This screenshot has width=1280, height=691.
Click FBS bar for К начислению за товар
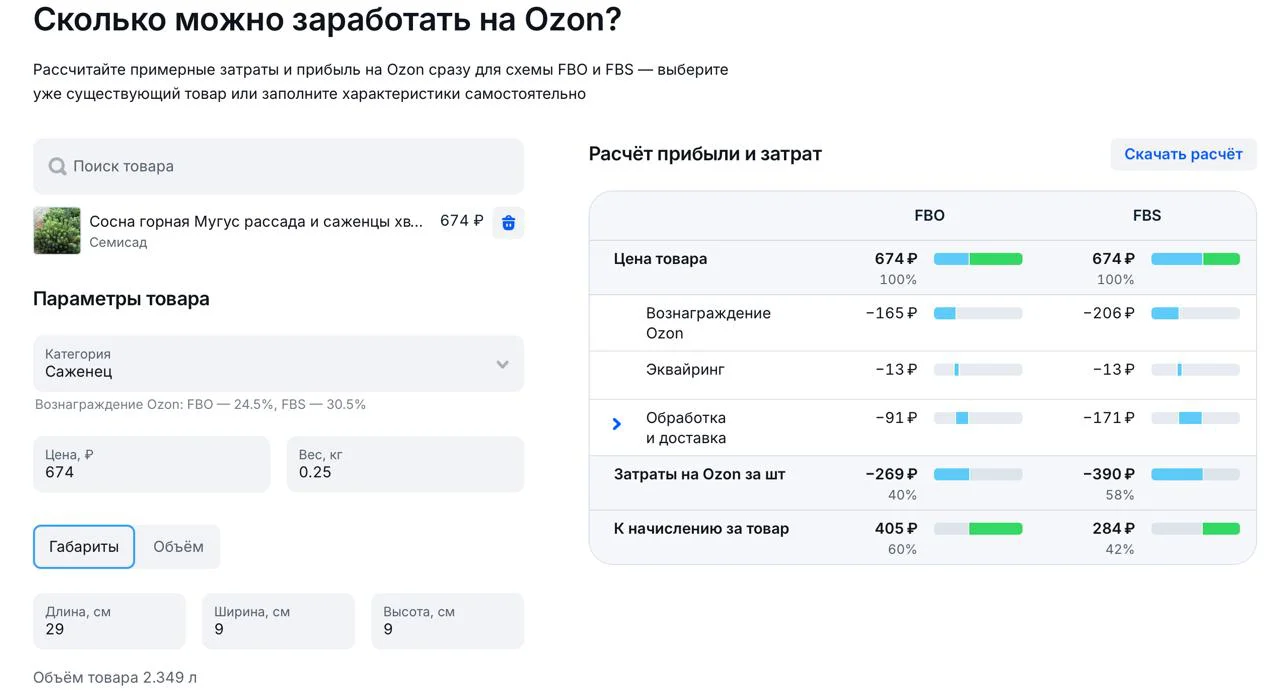1195,529
